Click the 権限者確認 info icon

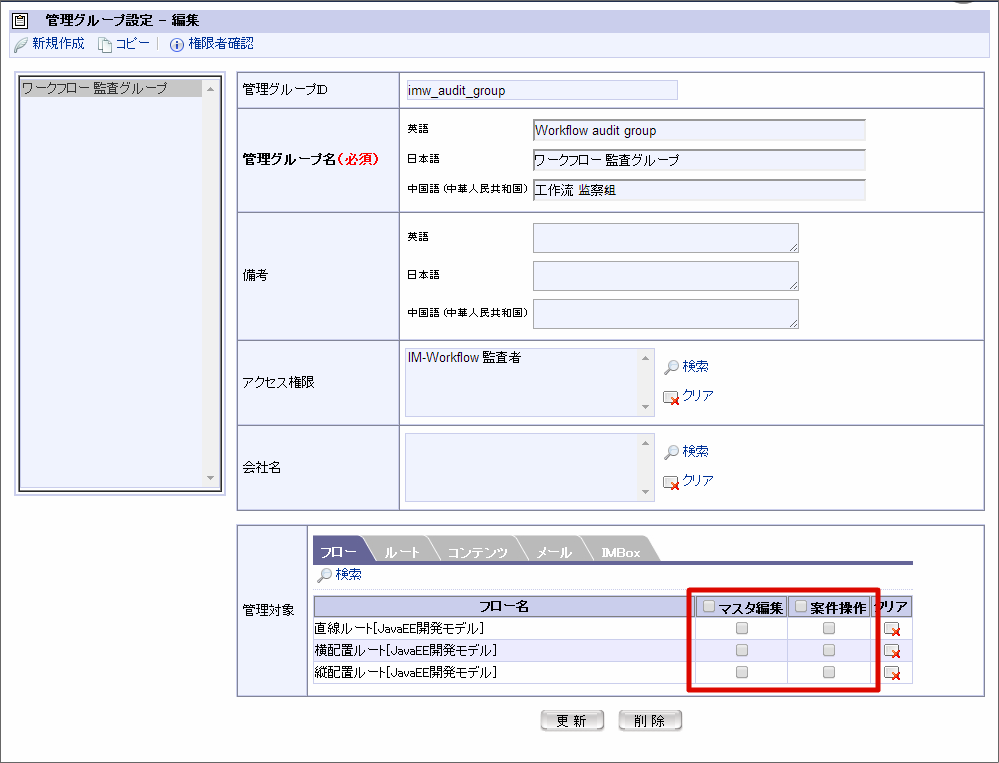[176, 45]
